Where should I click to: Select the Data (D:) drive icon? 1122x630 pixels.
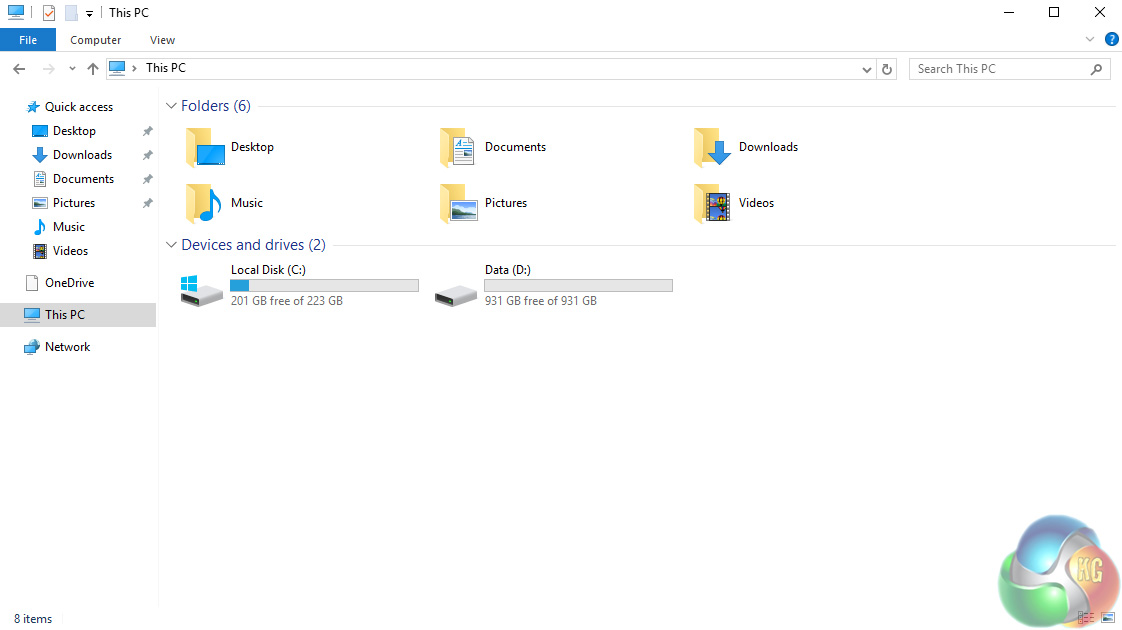(456, 295)
